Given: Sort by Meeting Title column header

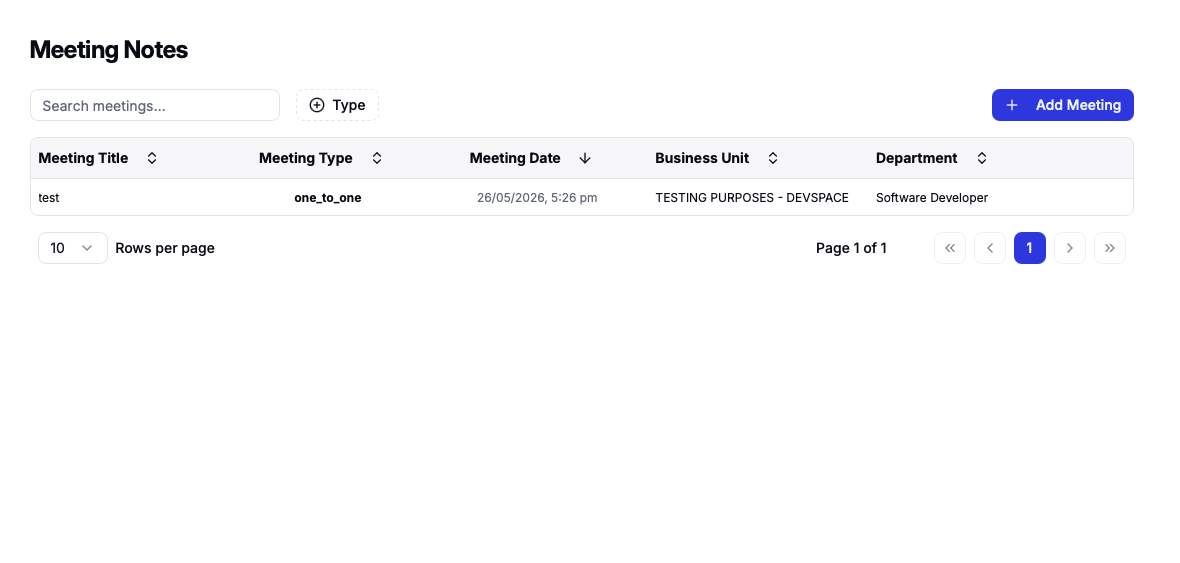Looking at the screenshot, I should click(84, 158).
